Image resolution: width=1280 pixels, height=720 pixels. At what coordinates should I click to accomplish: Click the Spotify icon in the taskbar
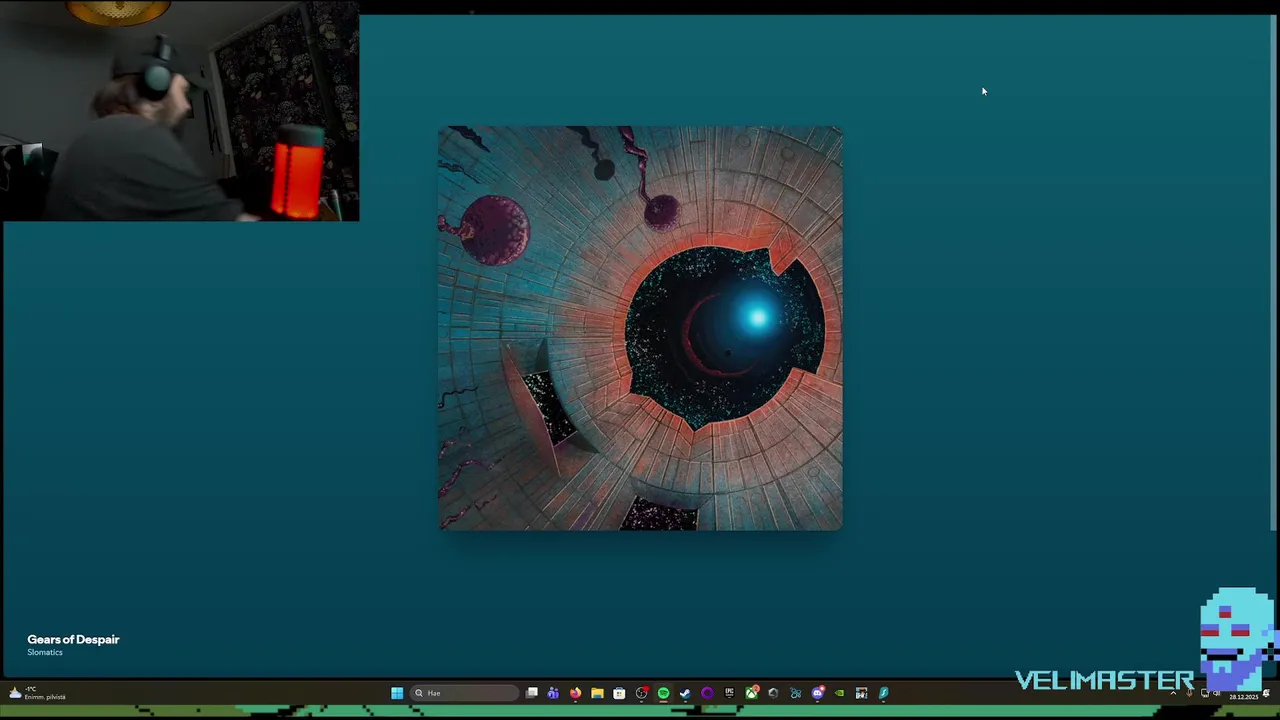tap(663, 693)
